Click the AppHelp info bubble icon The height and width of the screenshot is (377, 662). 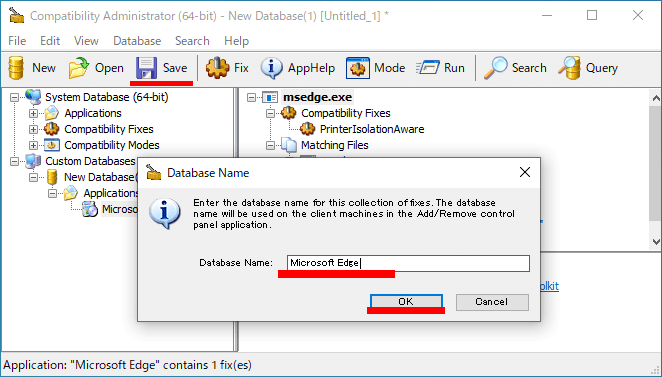coord(271,68)
